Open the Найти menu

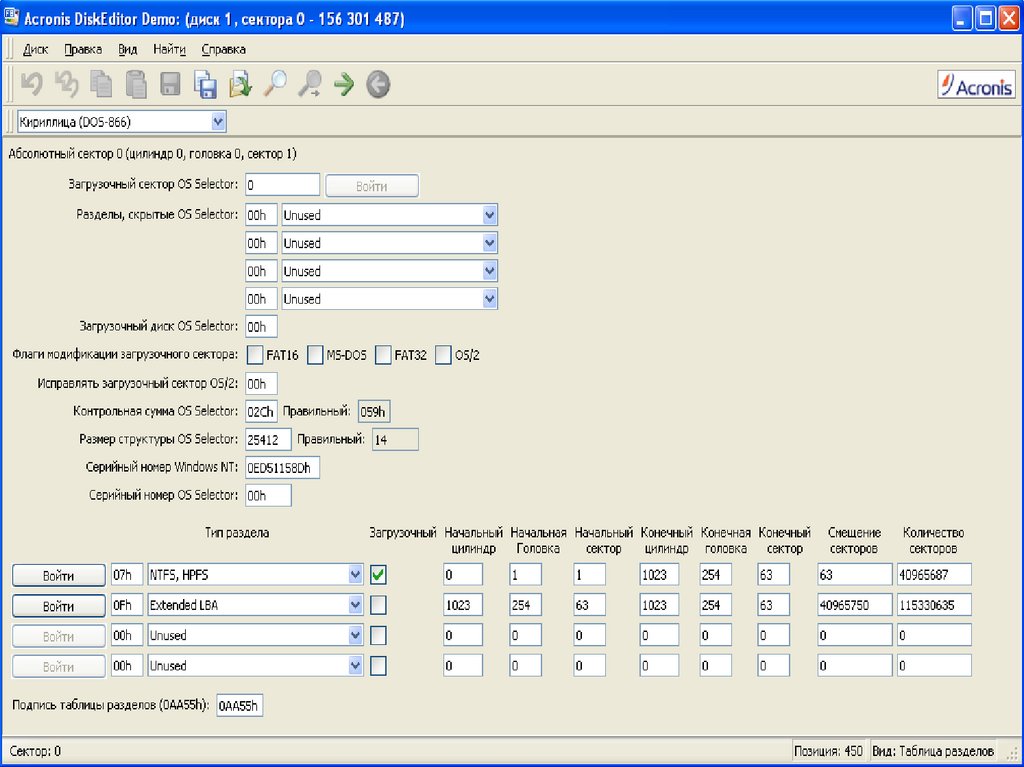coord(169,49)
